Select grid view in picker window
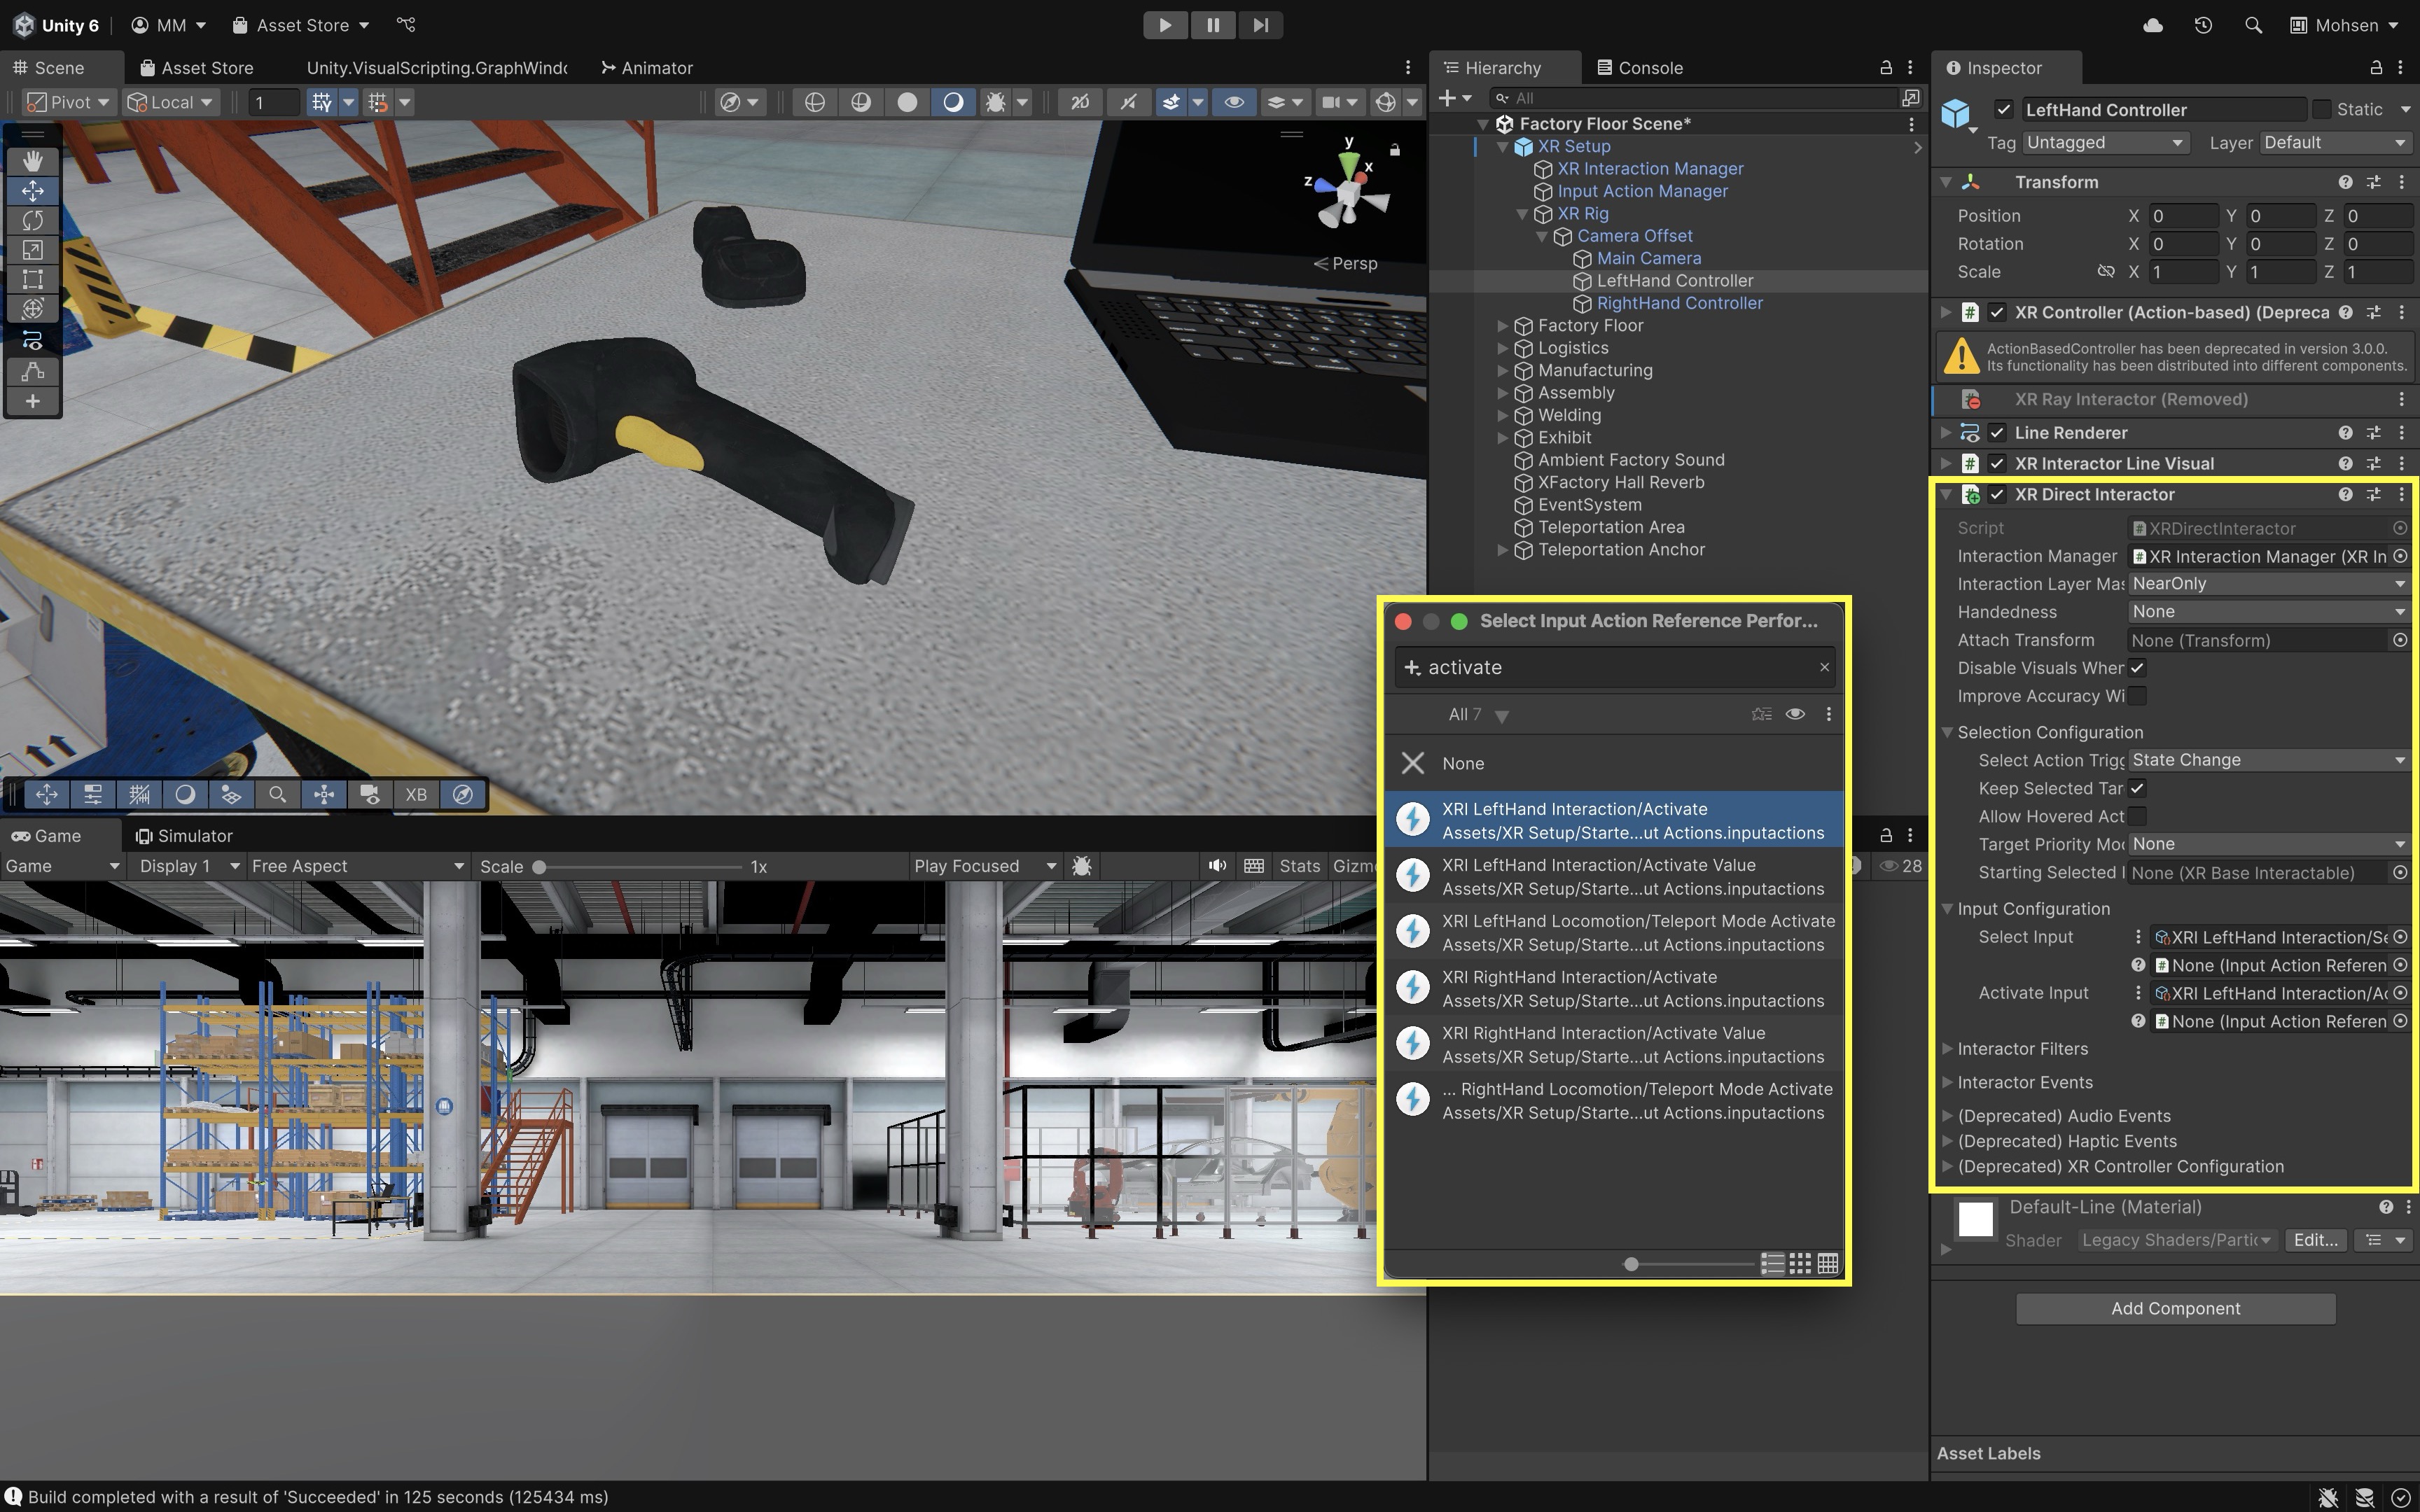The image size is (2420, 1512). [1800, 1264]
